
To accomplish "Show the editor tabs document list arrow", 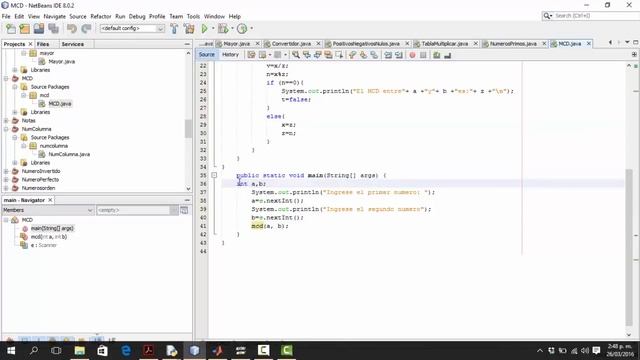I will tap(627, 42).
